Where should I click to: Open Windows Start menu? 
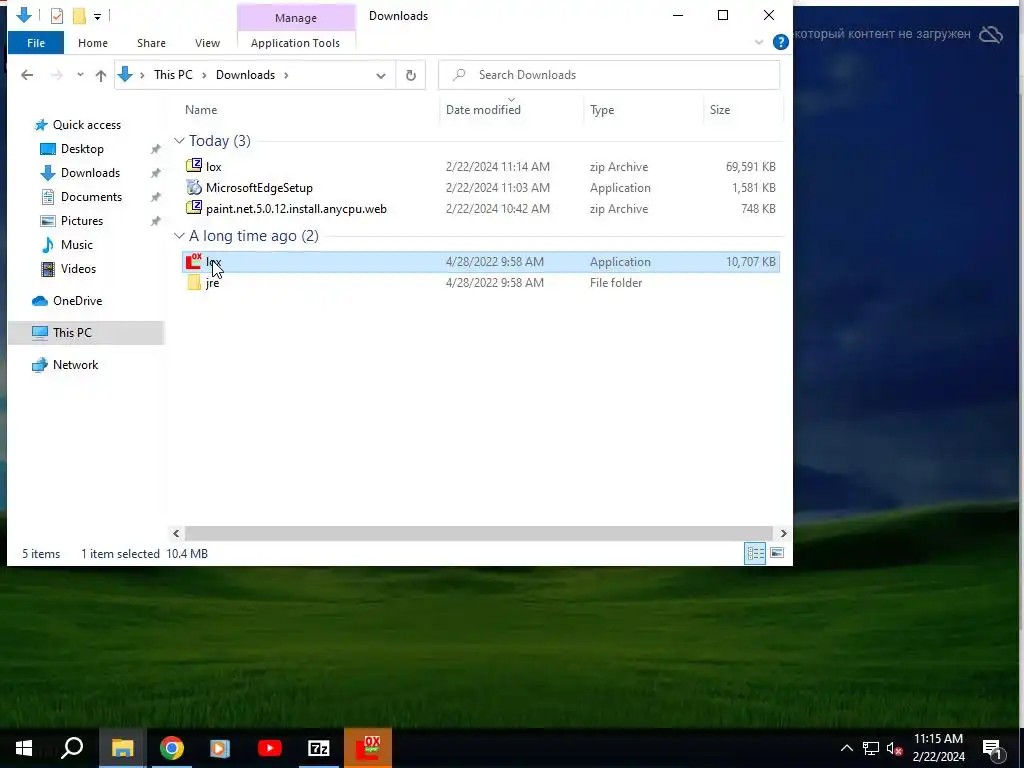(x=24, y=748)
